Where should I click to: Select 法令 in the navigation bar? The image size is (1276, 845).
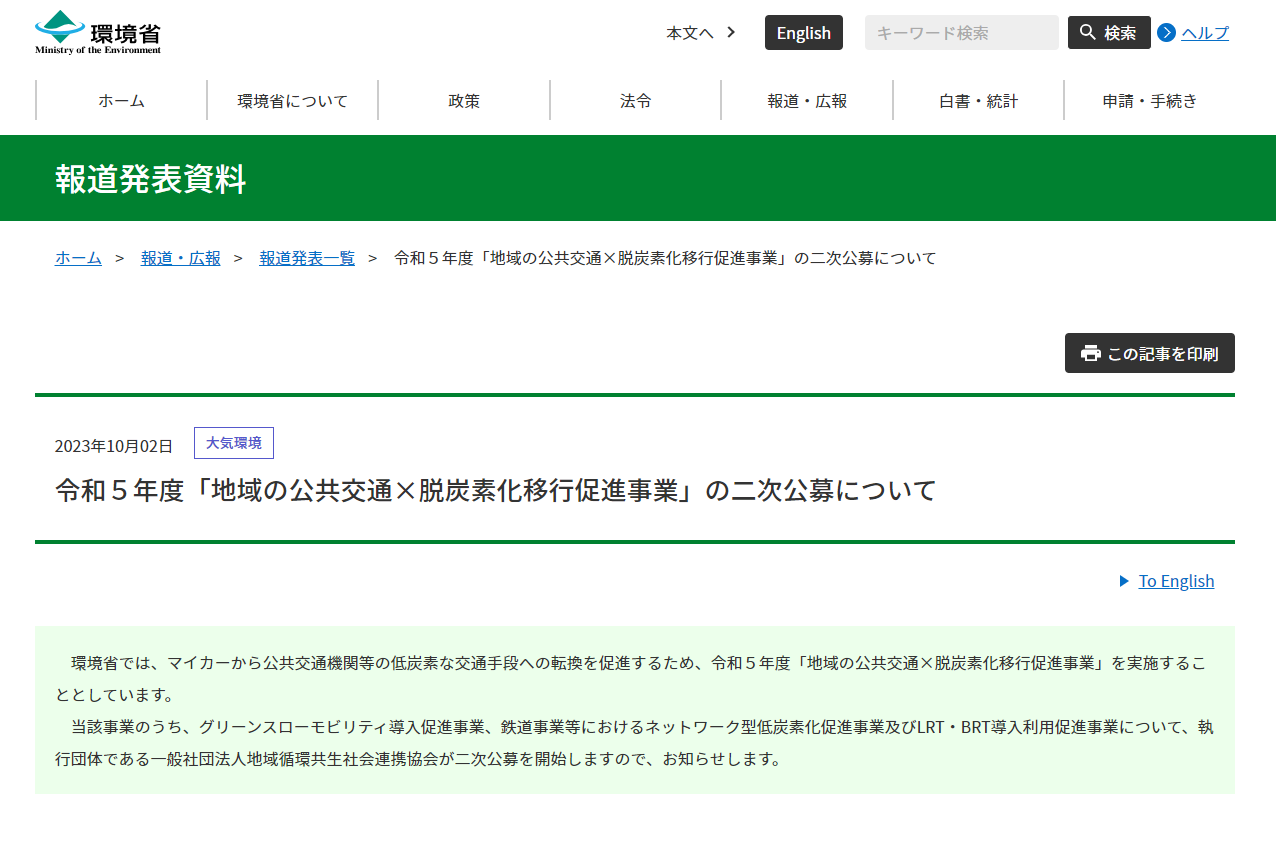click(635, 101)
